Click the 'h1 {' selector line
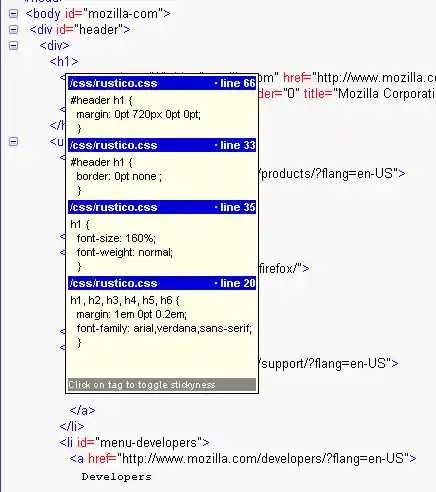 pyautogui.click(x=80, y=224)
